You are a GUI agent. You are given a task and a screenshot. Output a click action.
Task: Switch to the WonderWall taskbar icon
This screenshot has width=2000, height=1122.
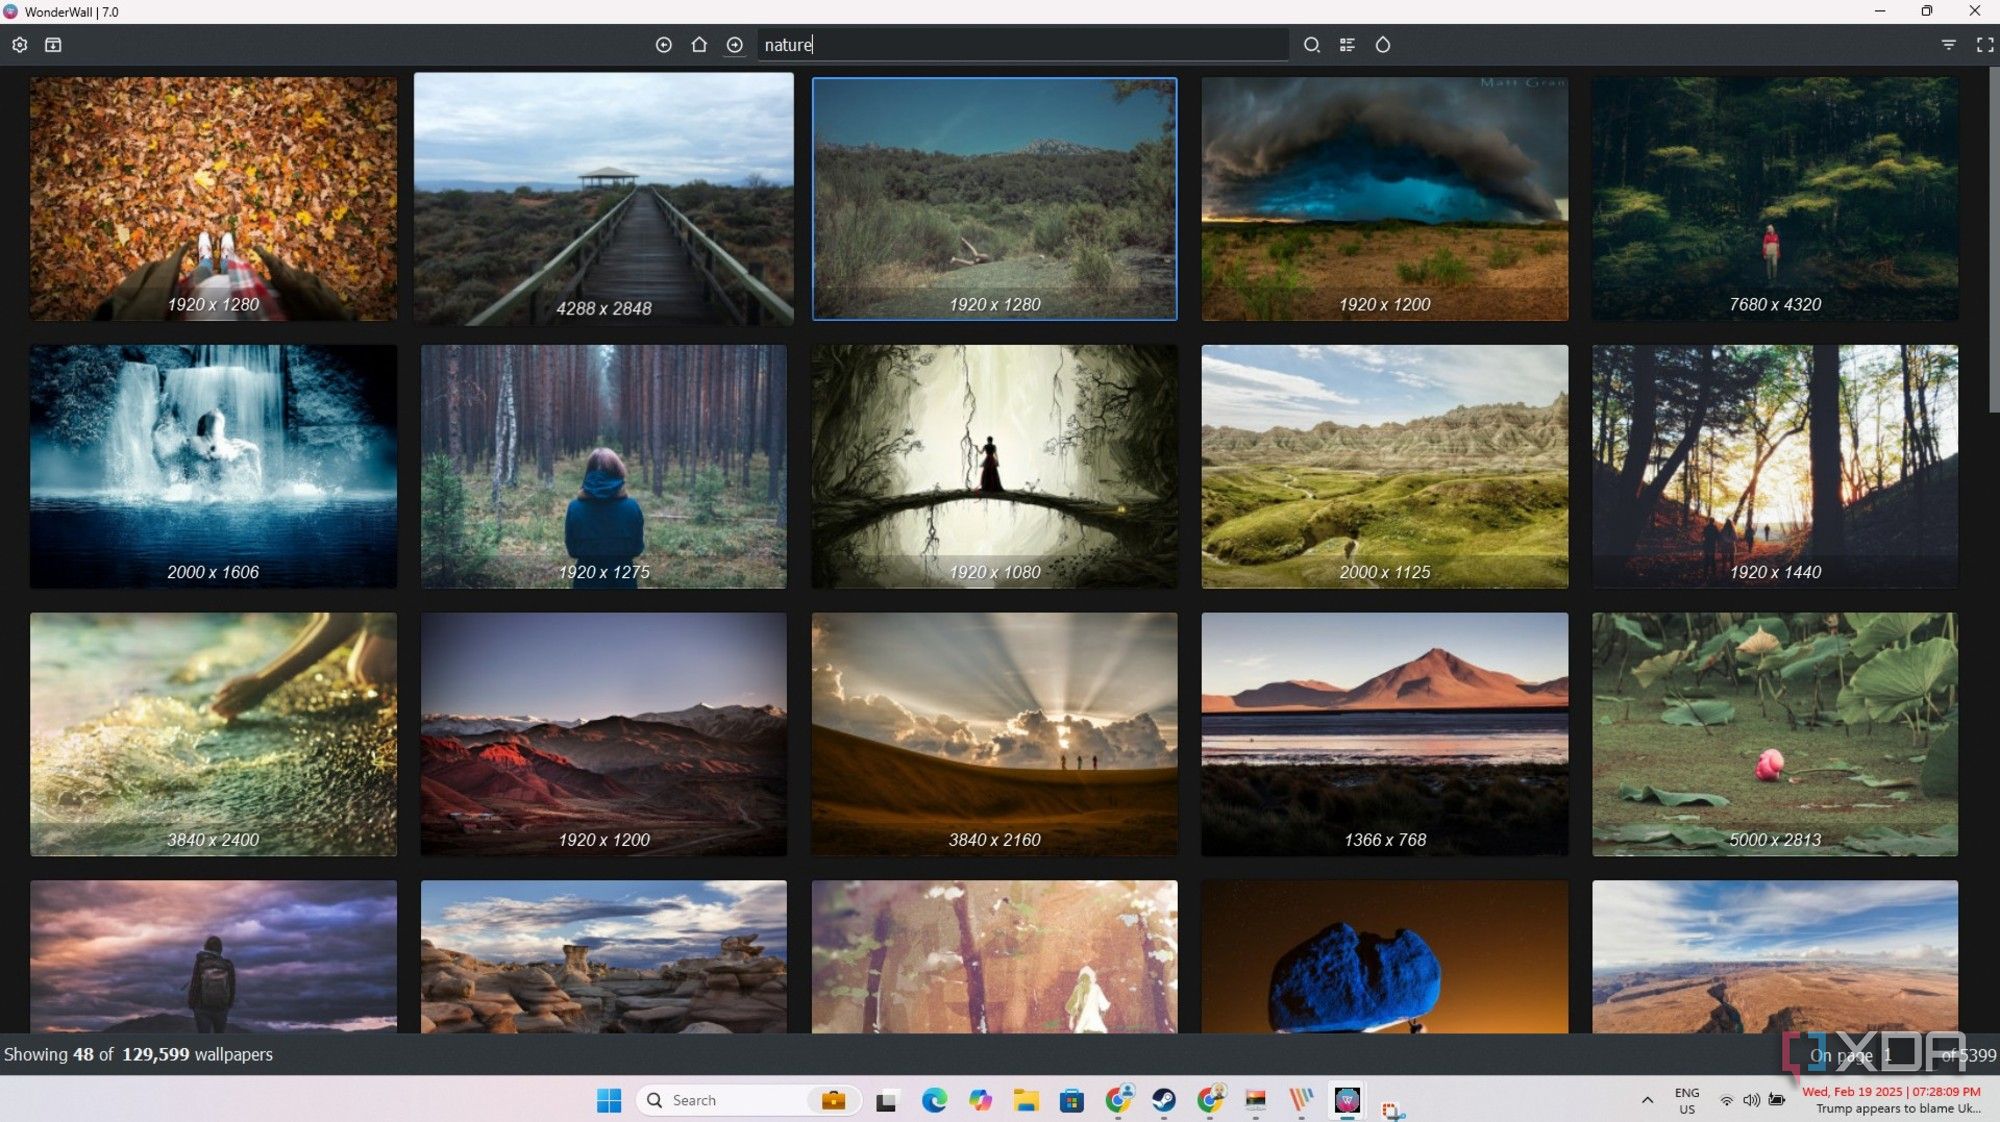[1347, 1101]
